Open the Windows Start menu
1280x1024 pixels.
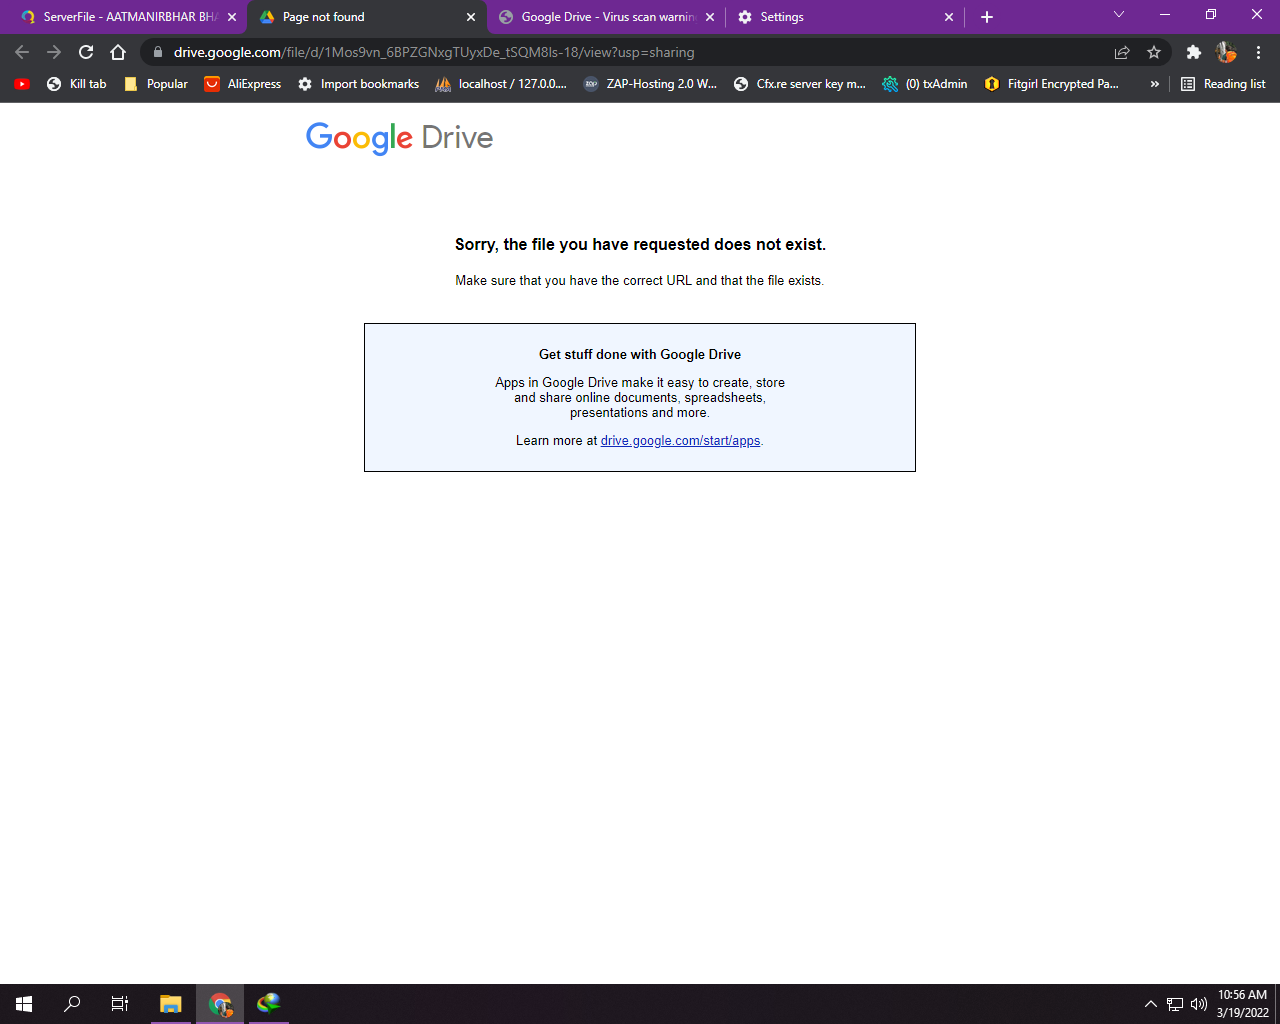pyautogui.click(x=24, y=1004)
